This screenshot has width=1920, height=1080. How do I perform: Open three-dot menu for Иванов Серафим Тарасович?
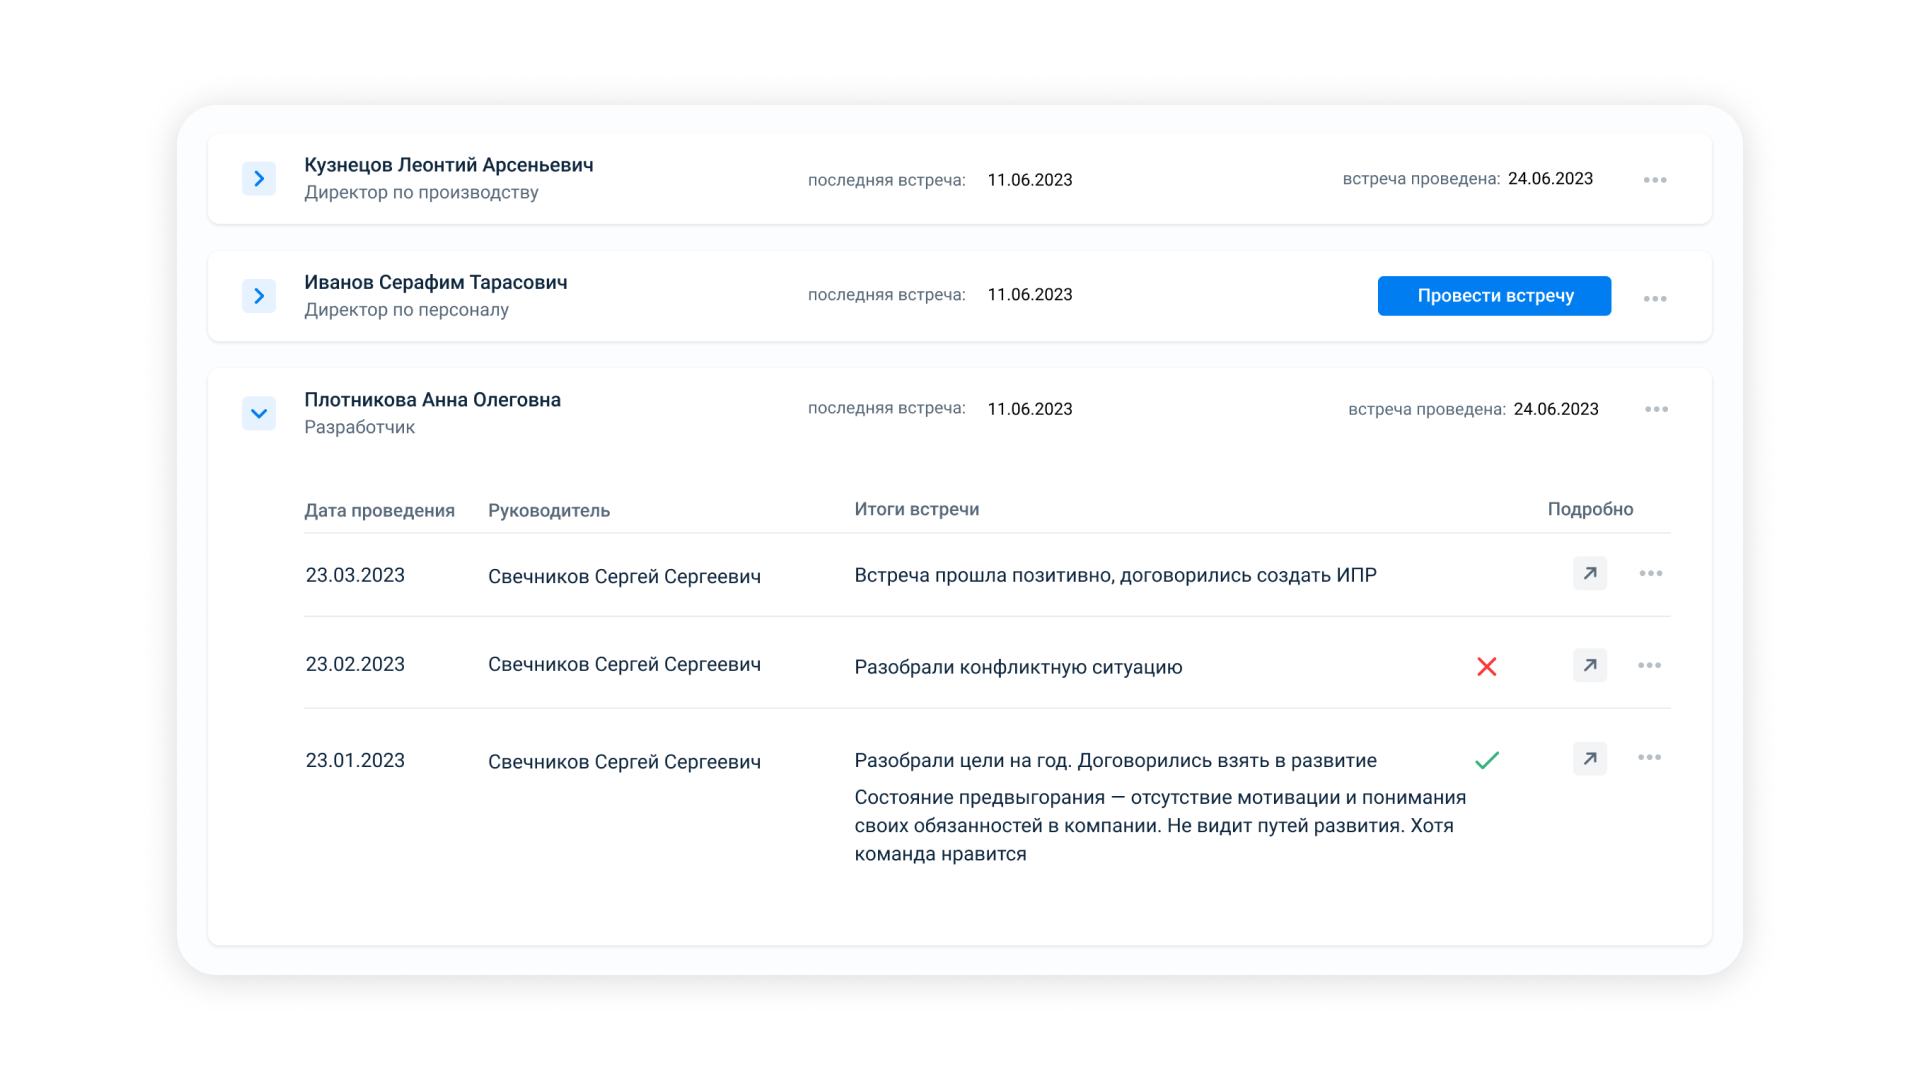pyautogui.click(x=1655, y=299)
